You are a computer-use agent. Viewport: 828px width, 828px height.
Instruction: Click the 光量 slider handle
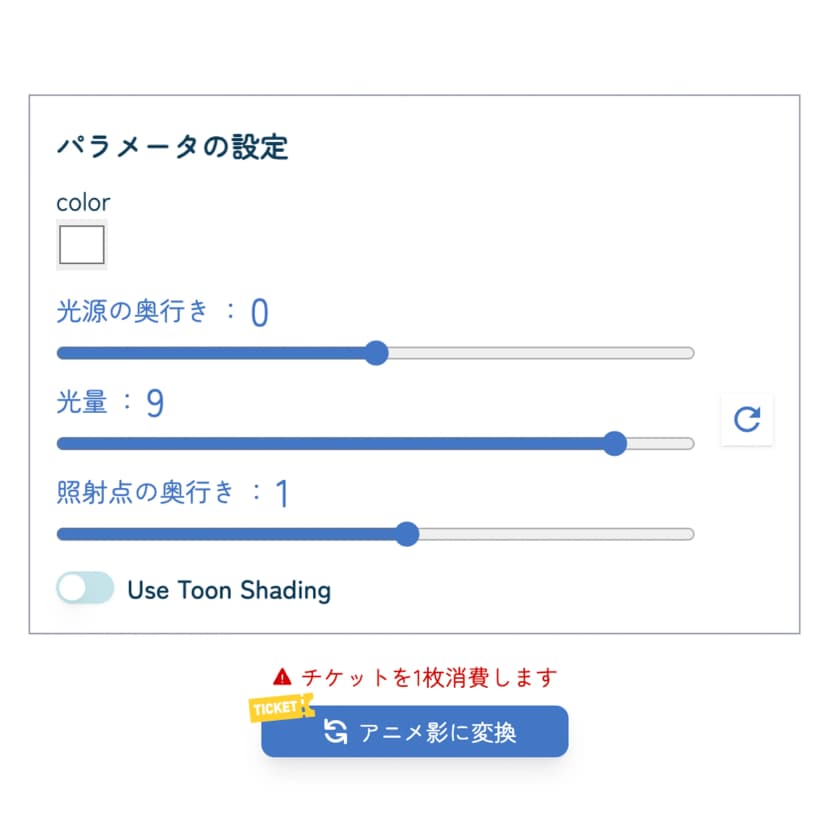tap(615, 444)
